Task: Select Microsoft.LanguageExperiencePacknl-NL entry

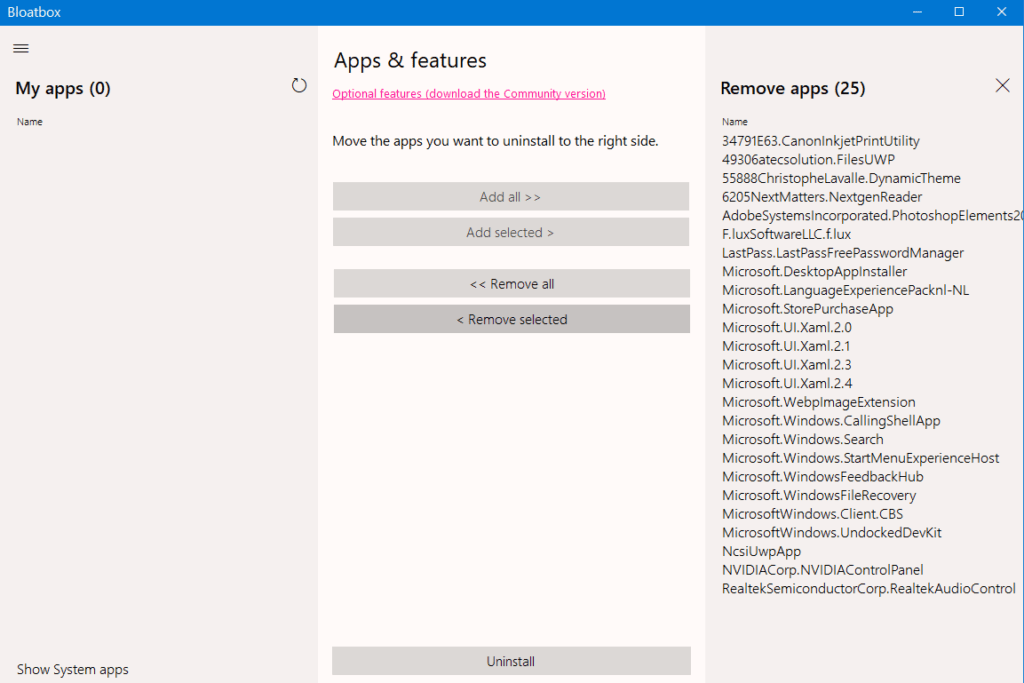Action: (x=845, y=290)
